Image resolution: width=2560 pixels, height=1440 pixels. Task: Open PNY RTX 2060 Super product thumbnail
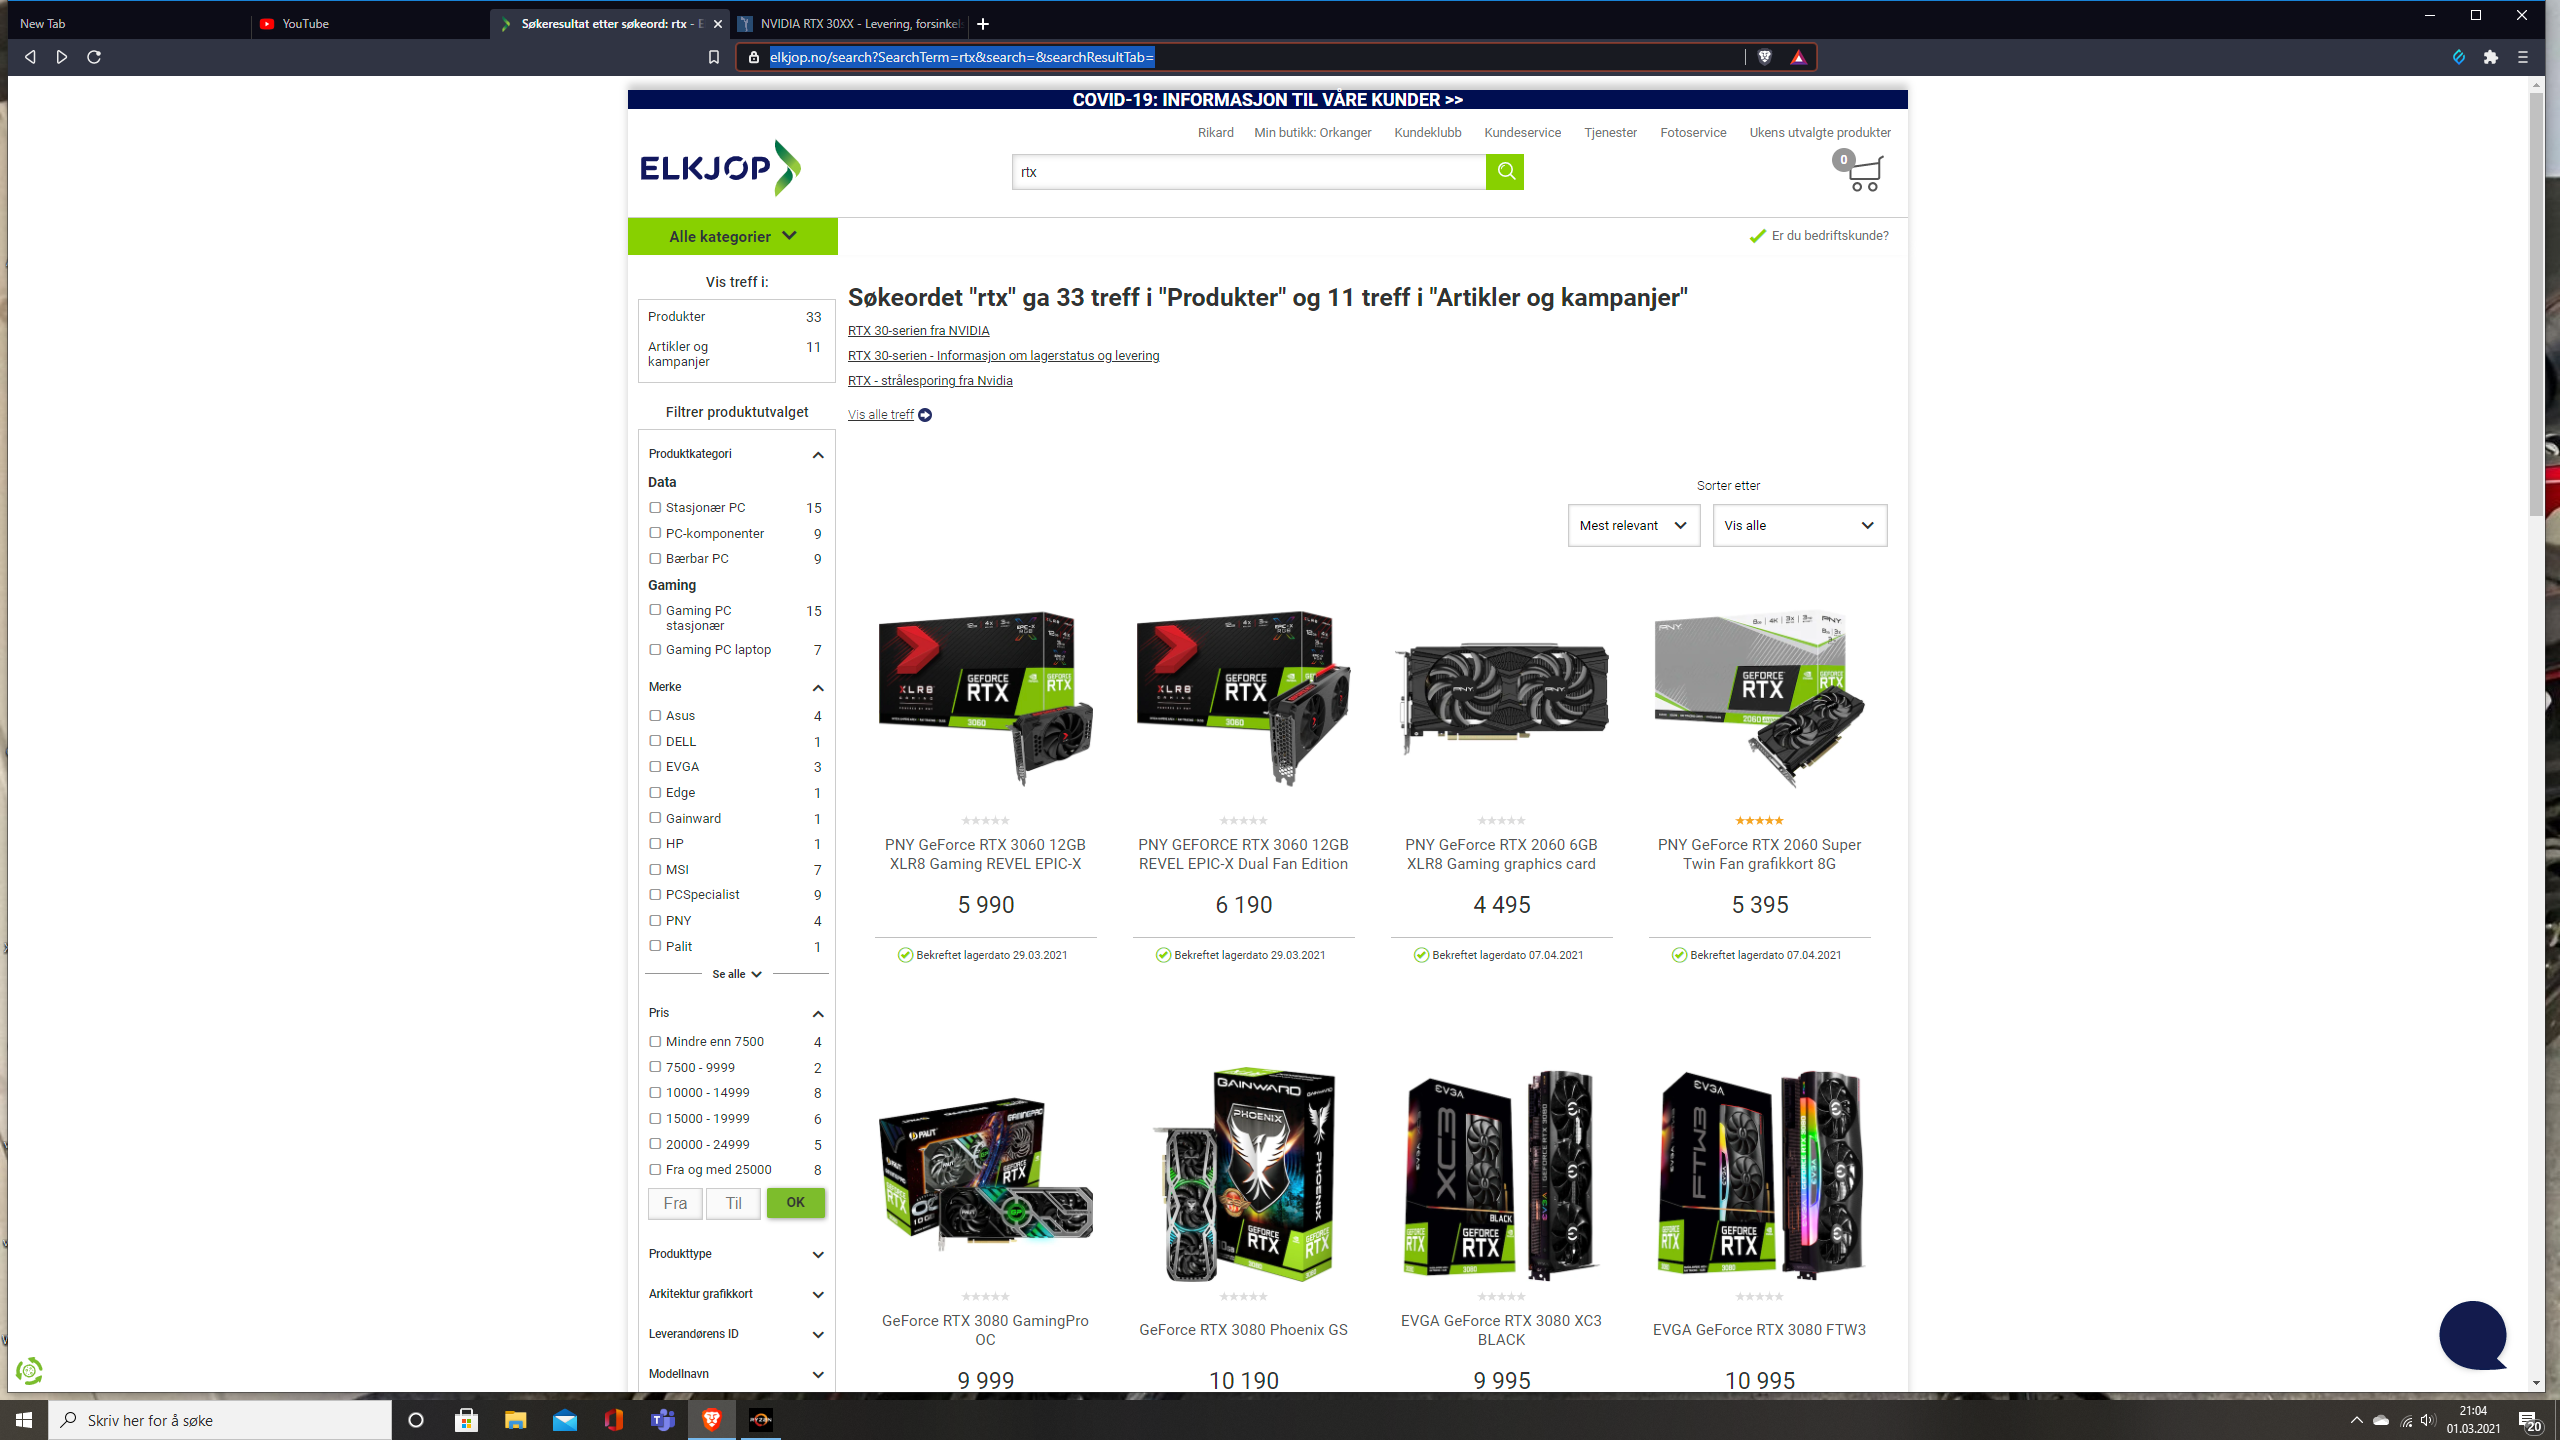[x=1759, y=700]
